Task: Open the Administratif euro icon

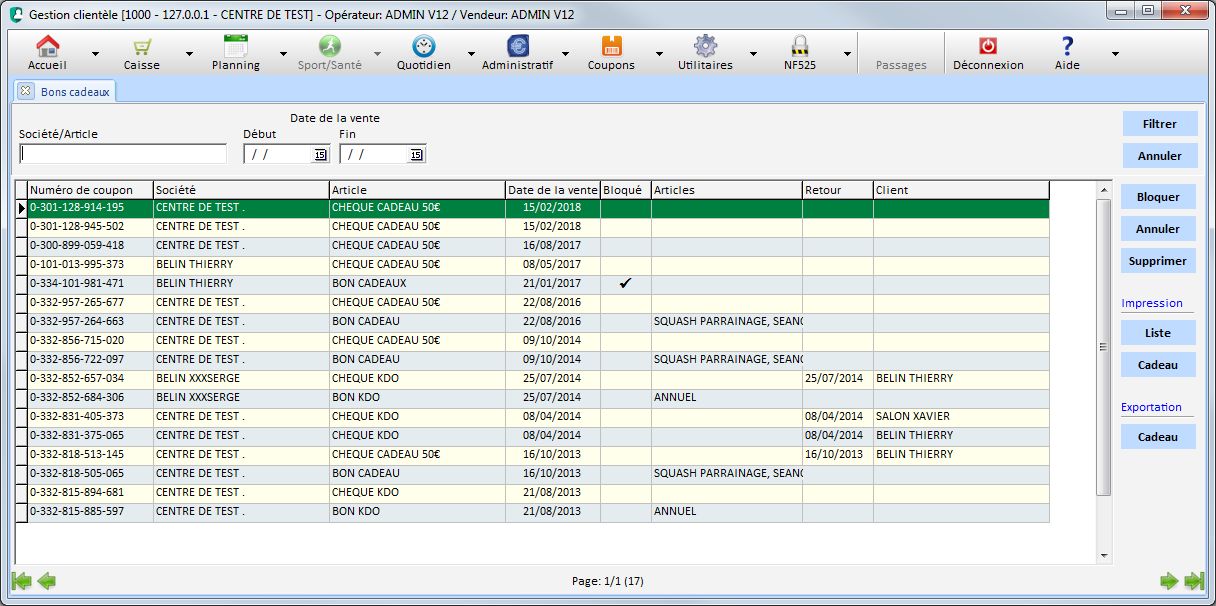Action: (x=517, y=46)
